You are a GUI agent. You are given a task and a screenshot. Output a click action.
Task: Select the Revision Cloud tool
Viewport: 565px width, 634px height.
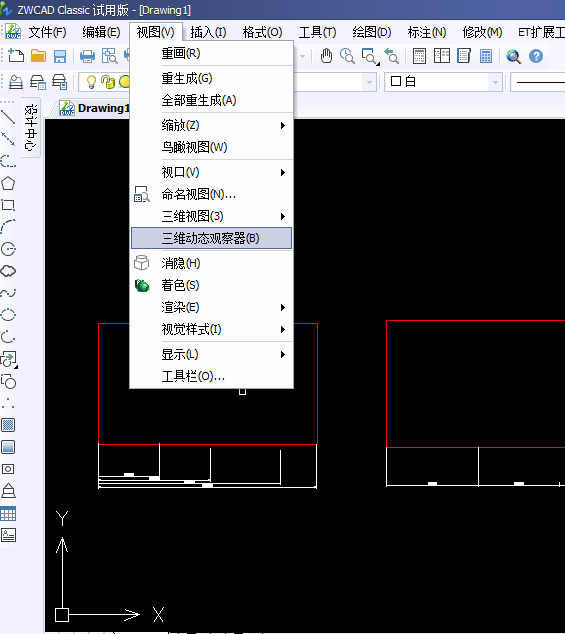(8, 271)
